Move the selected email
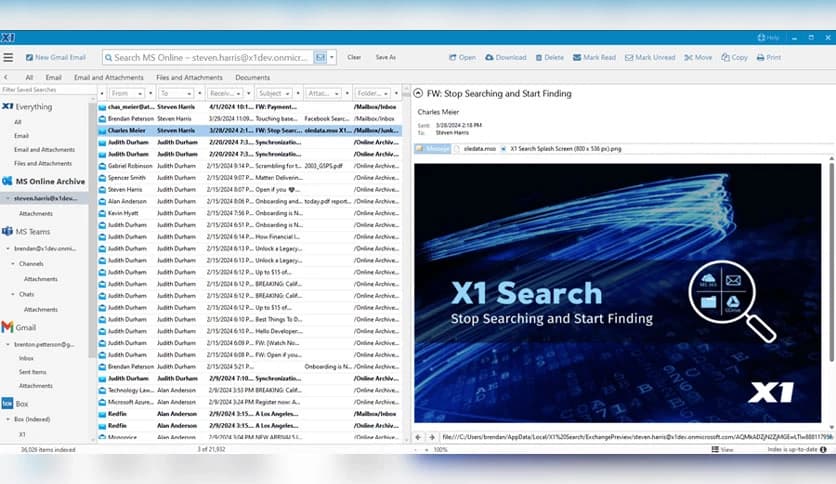This screenshot has width=836, height=484. (698, 58)
